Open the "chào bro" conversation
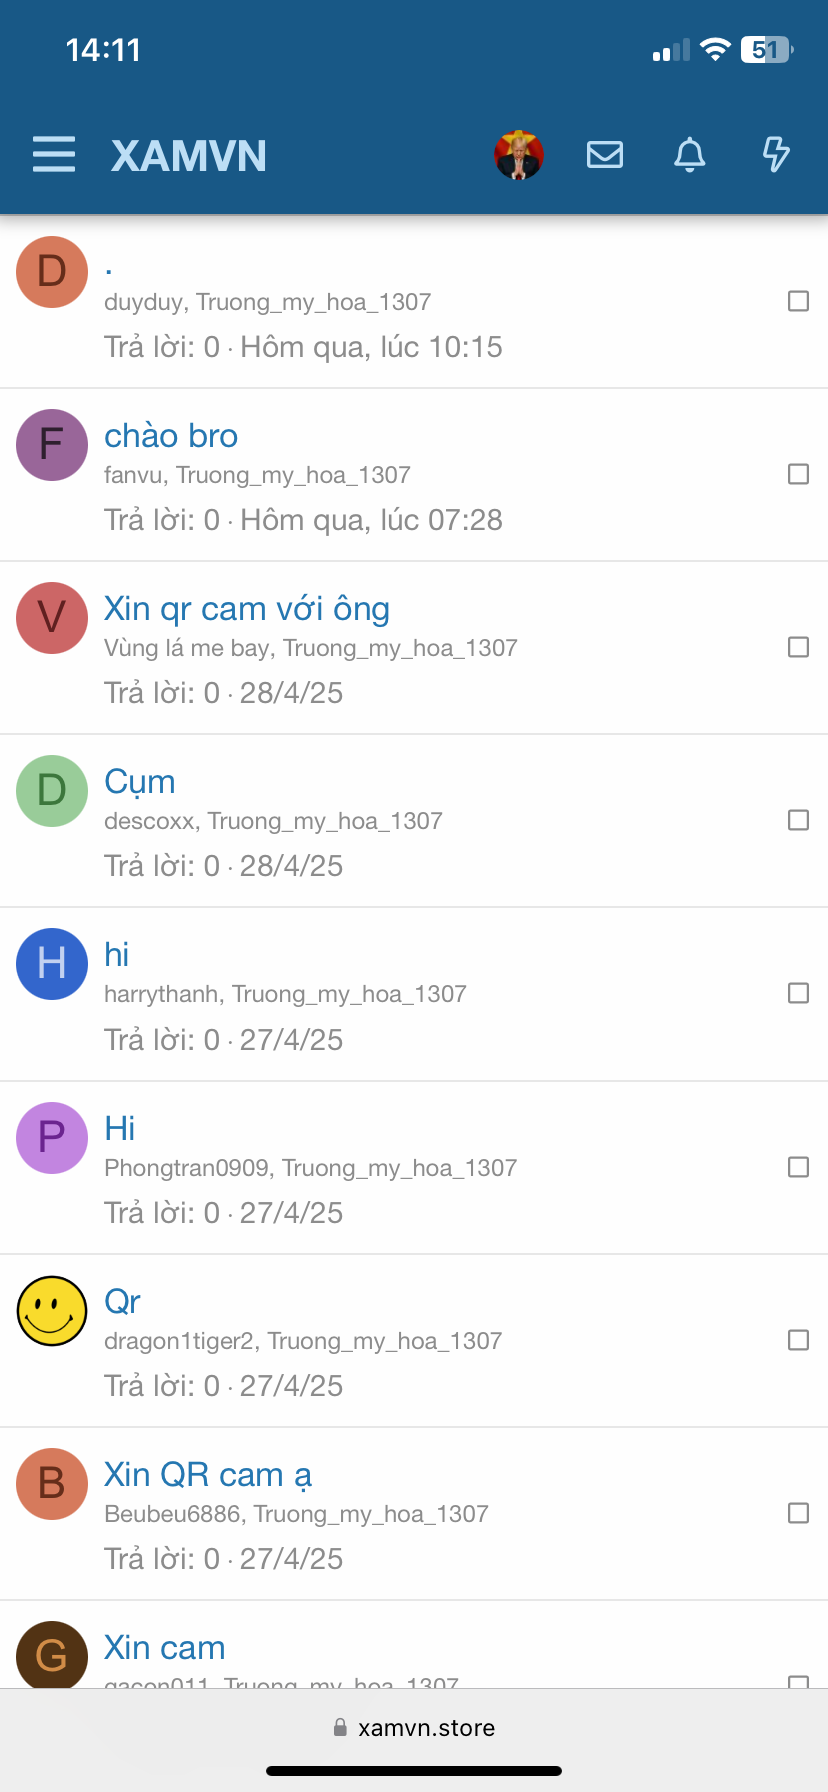The image size is (828, 1792). pyautogui.click(x=171, y=436)
